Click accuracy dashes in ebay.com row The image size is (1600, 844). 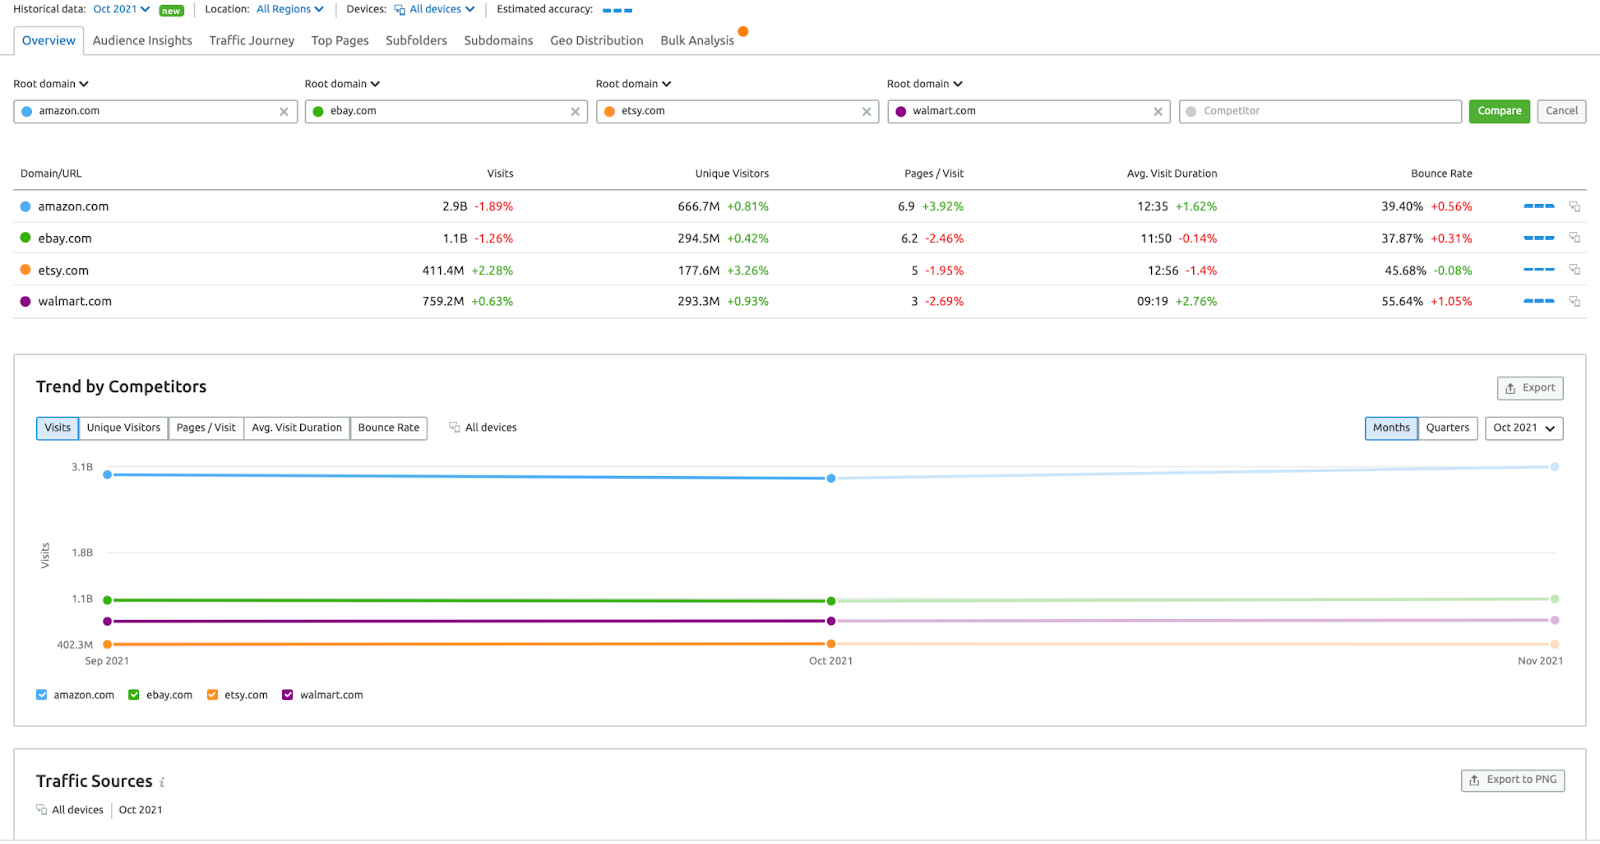(x=1539, y=238)
